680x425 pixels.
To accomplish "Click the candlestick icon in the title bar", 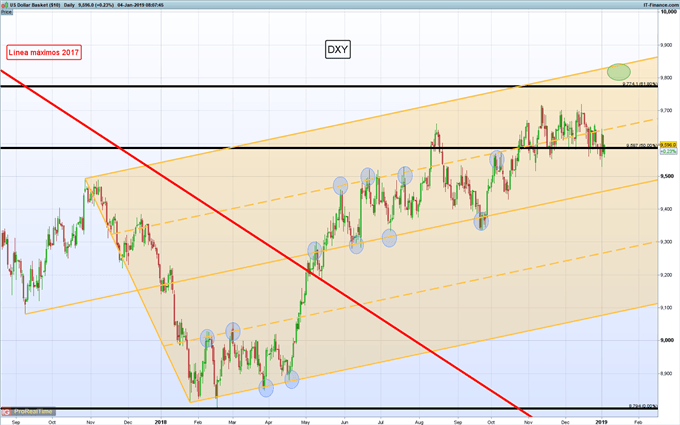I will [x=6, y=5].
